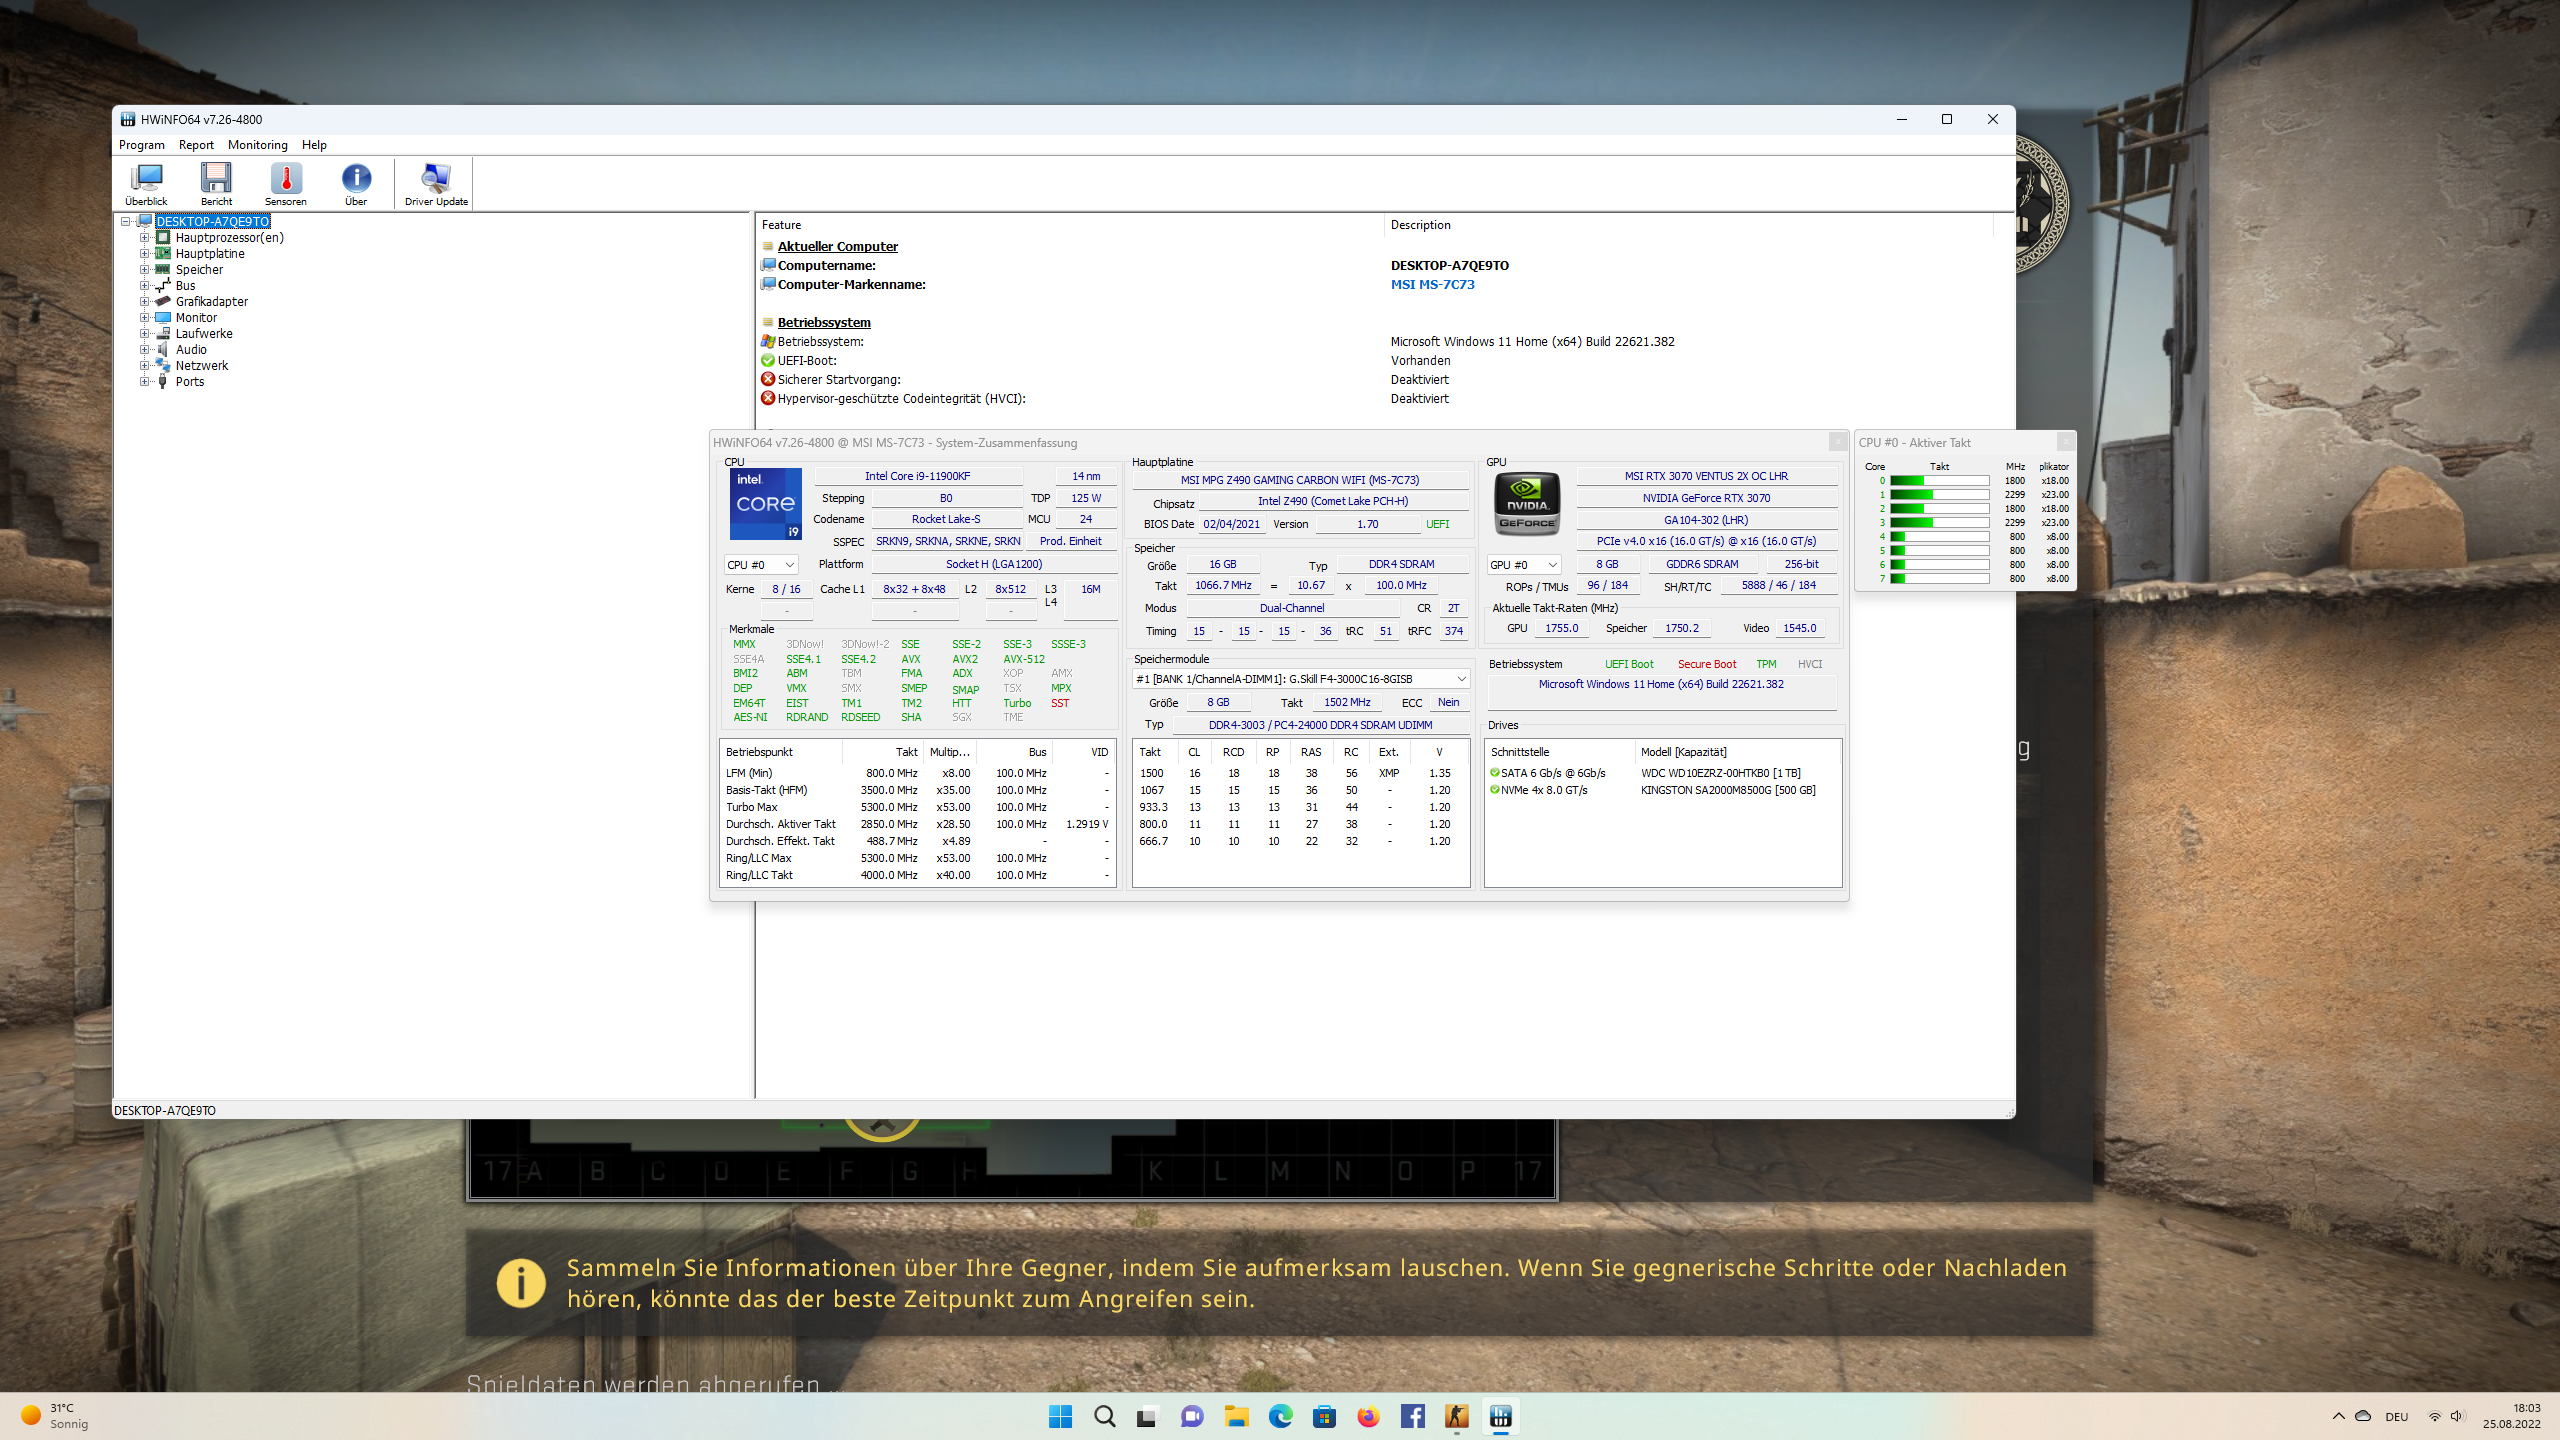
Task: Open the Monitoring menu
Action: [x=257, y=145]
